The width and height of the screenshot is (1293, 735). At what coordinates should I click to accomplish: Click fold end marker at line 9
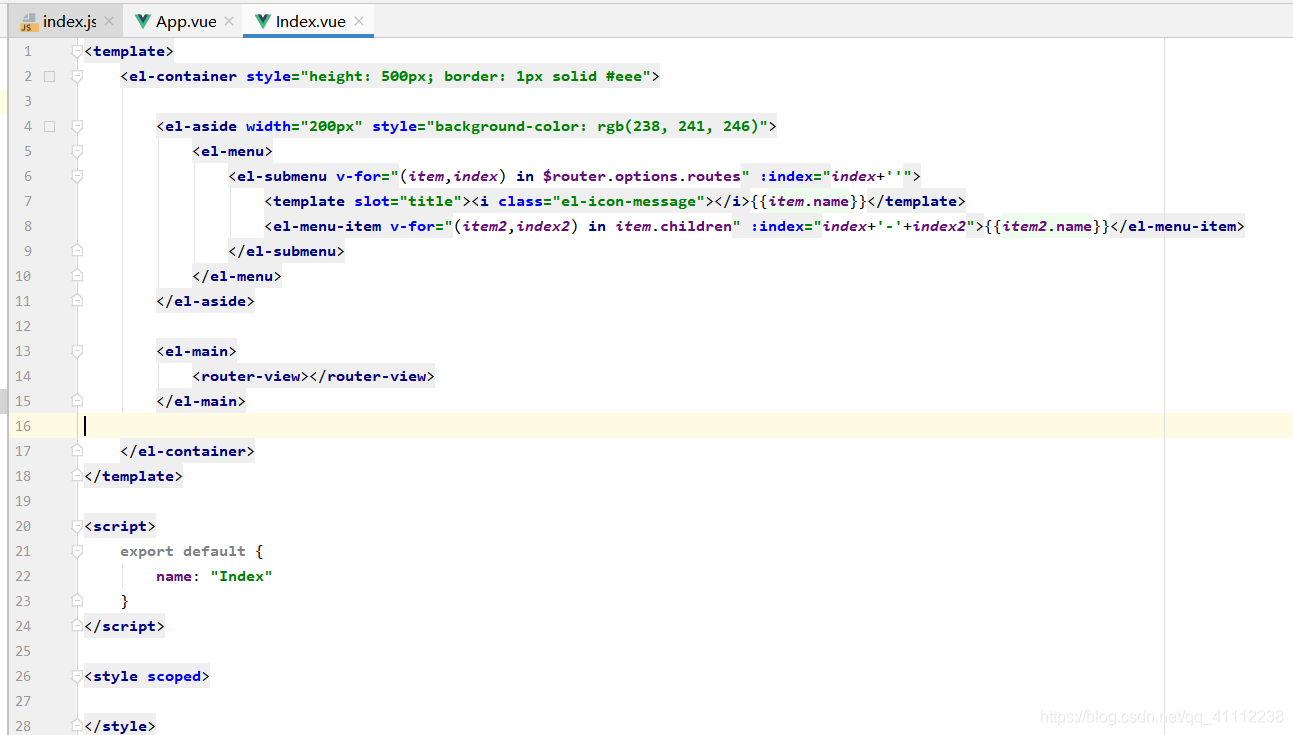click(77, 251)
